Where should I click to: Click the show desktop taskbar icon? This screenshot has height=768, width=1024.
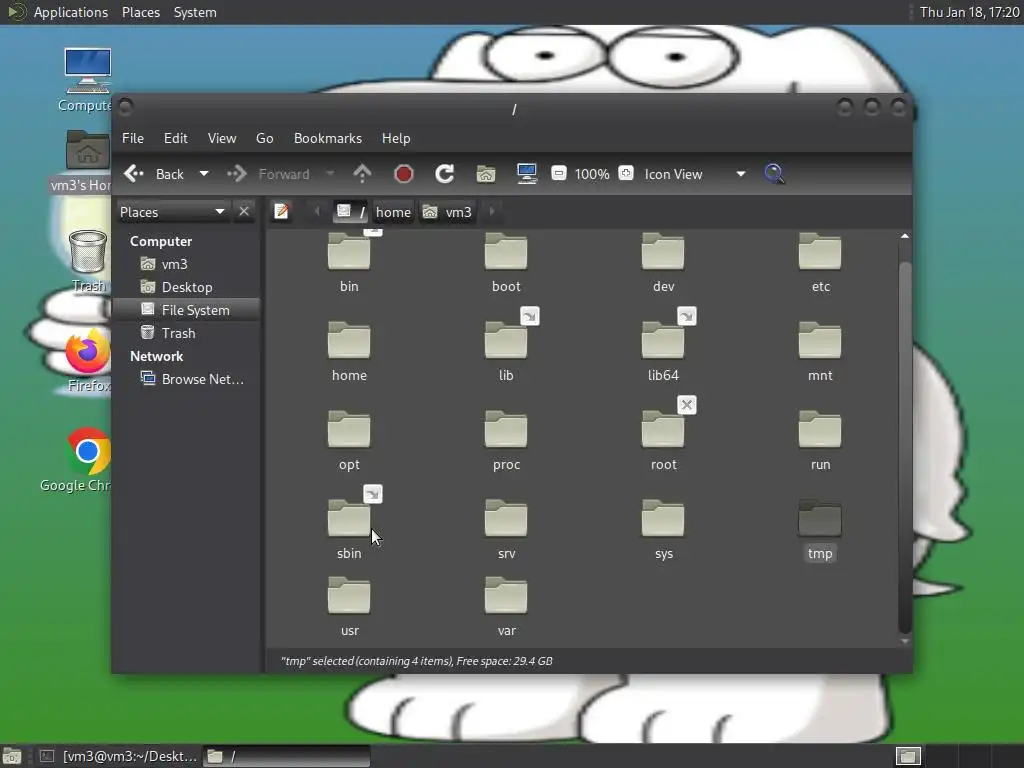pyautogui.click(x=12, y=756)
